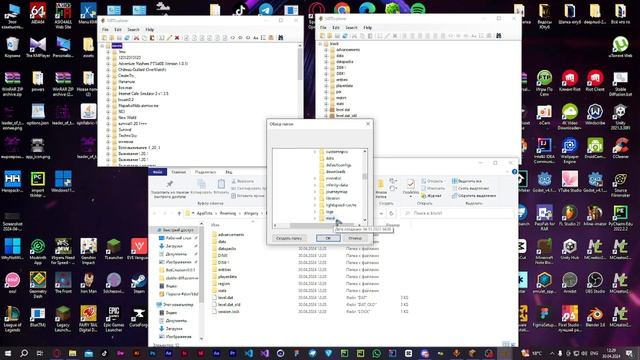Details view toggle in Explorer status bar
The height and width of the screenshot is (360, 640).
point(506,344)
